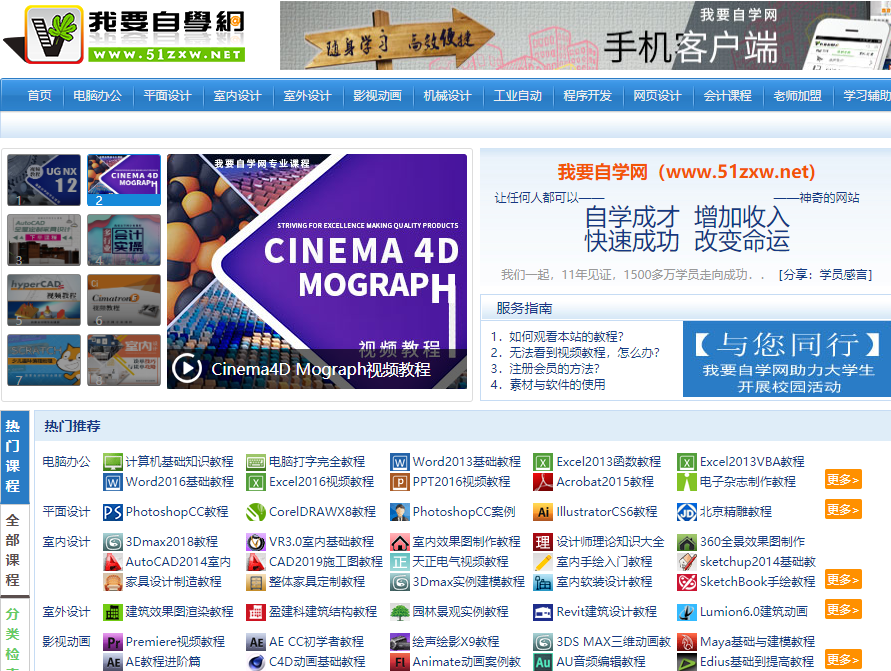Click the Acrobat icon beside Acrobat2015教程

point(543,482)
